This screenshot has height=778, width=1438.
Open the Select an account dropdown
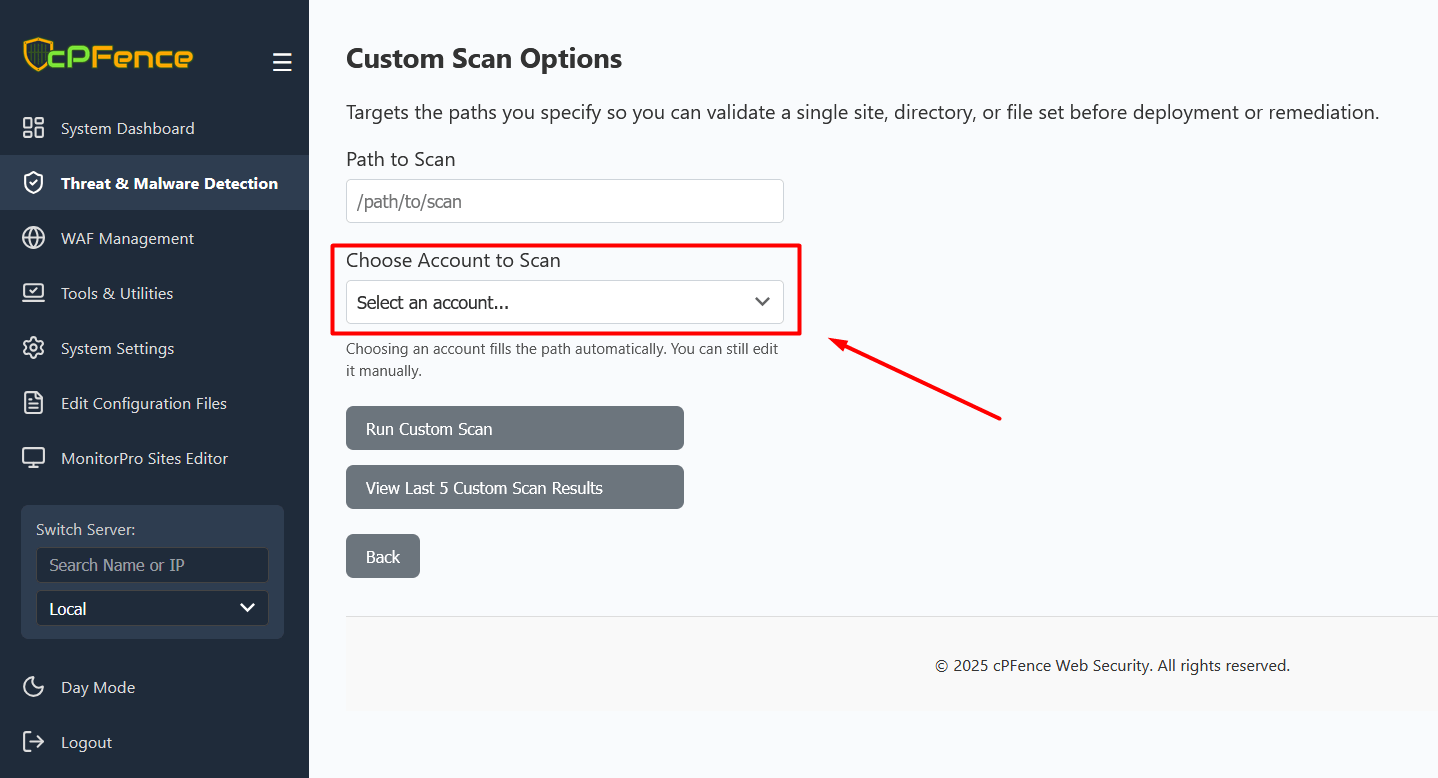565,302
